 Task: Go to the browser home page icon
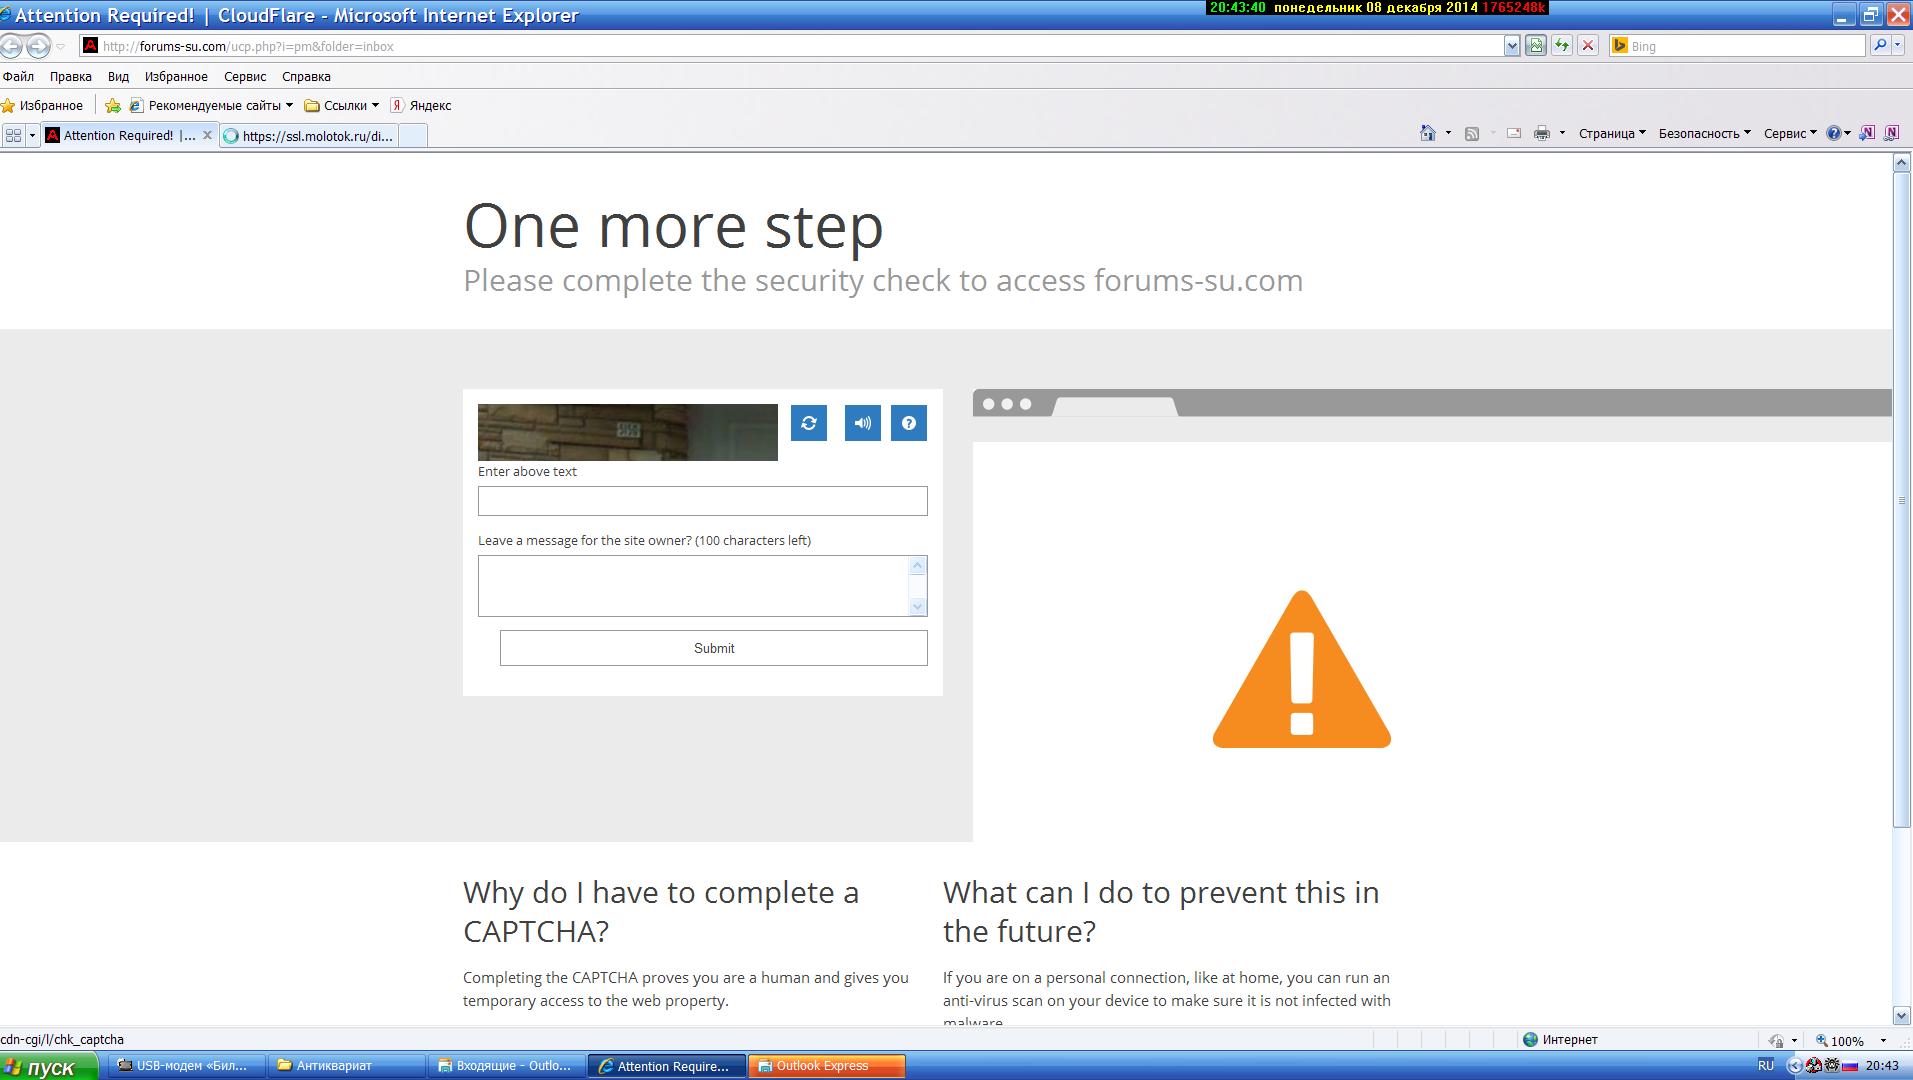1428,133
